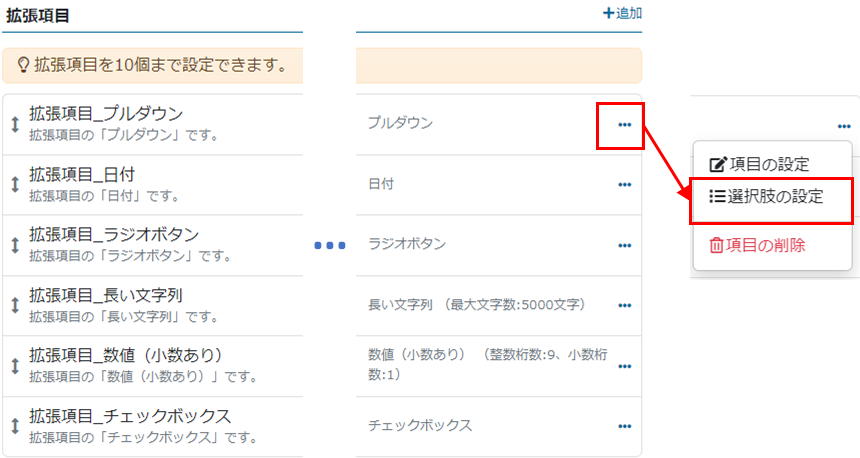Screen dimensions: 860x458
Task: Click the type label プルダウン in the right column
Action: [x=400, y=123]
